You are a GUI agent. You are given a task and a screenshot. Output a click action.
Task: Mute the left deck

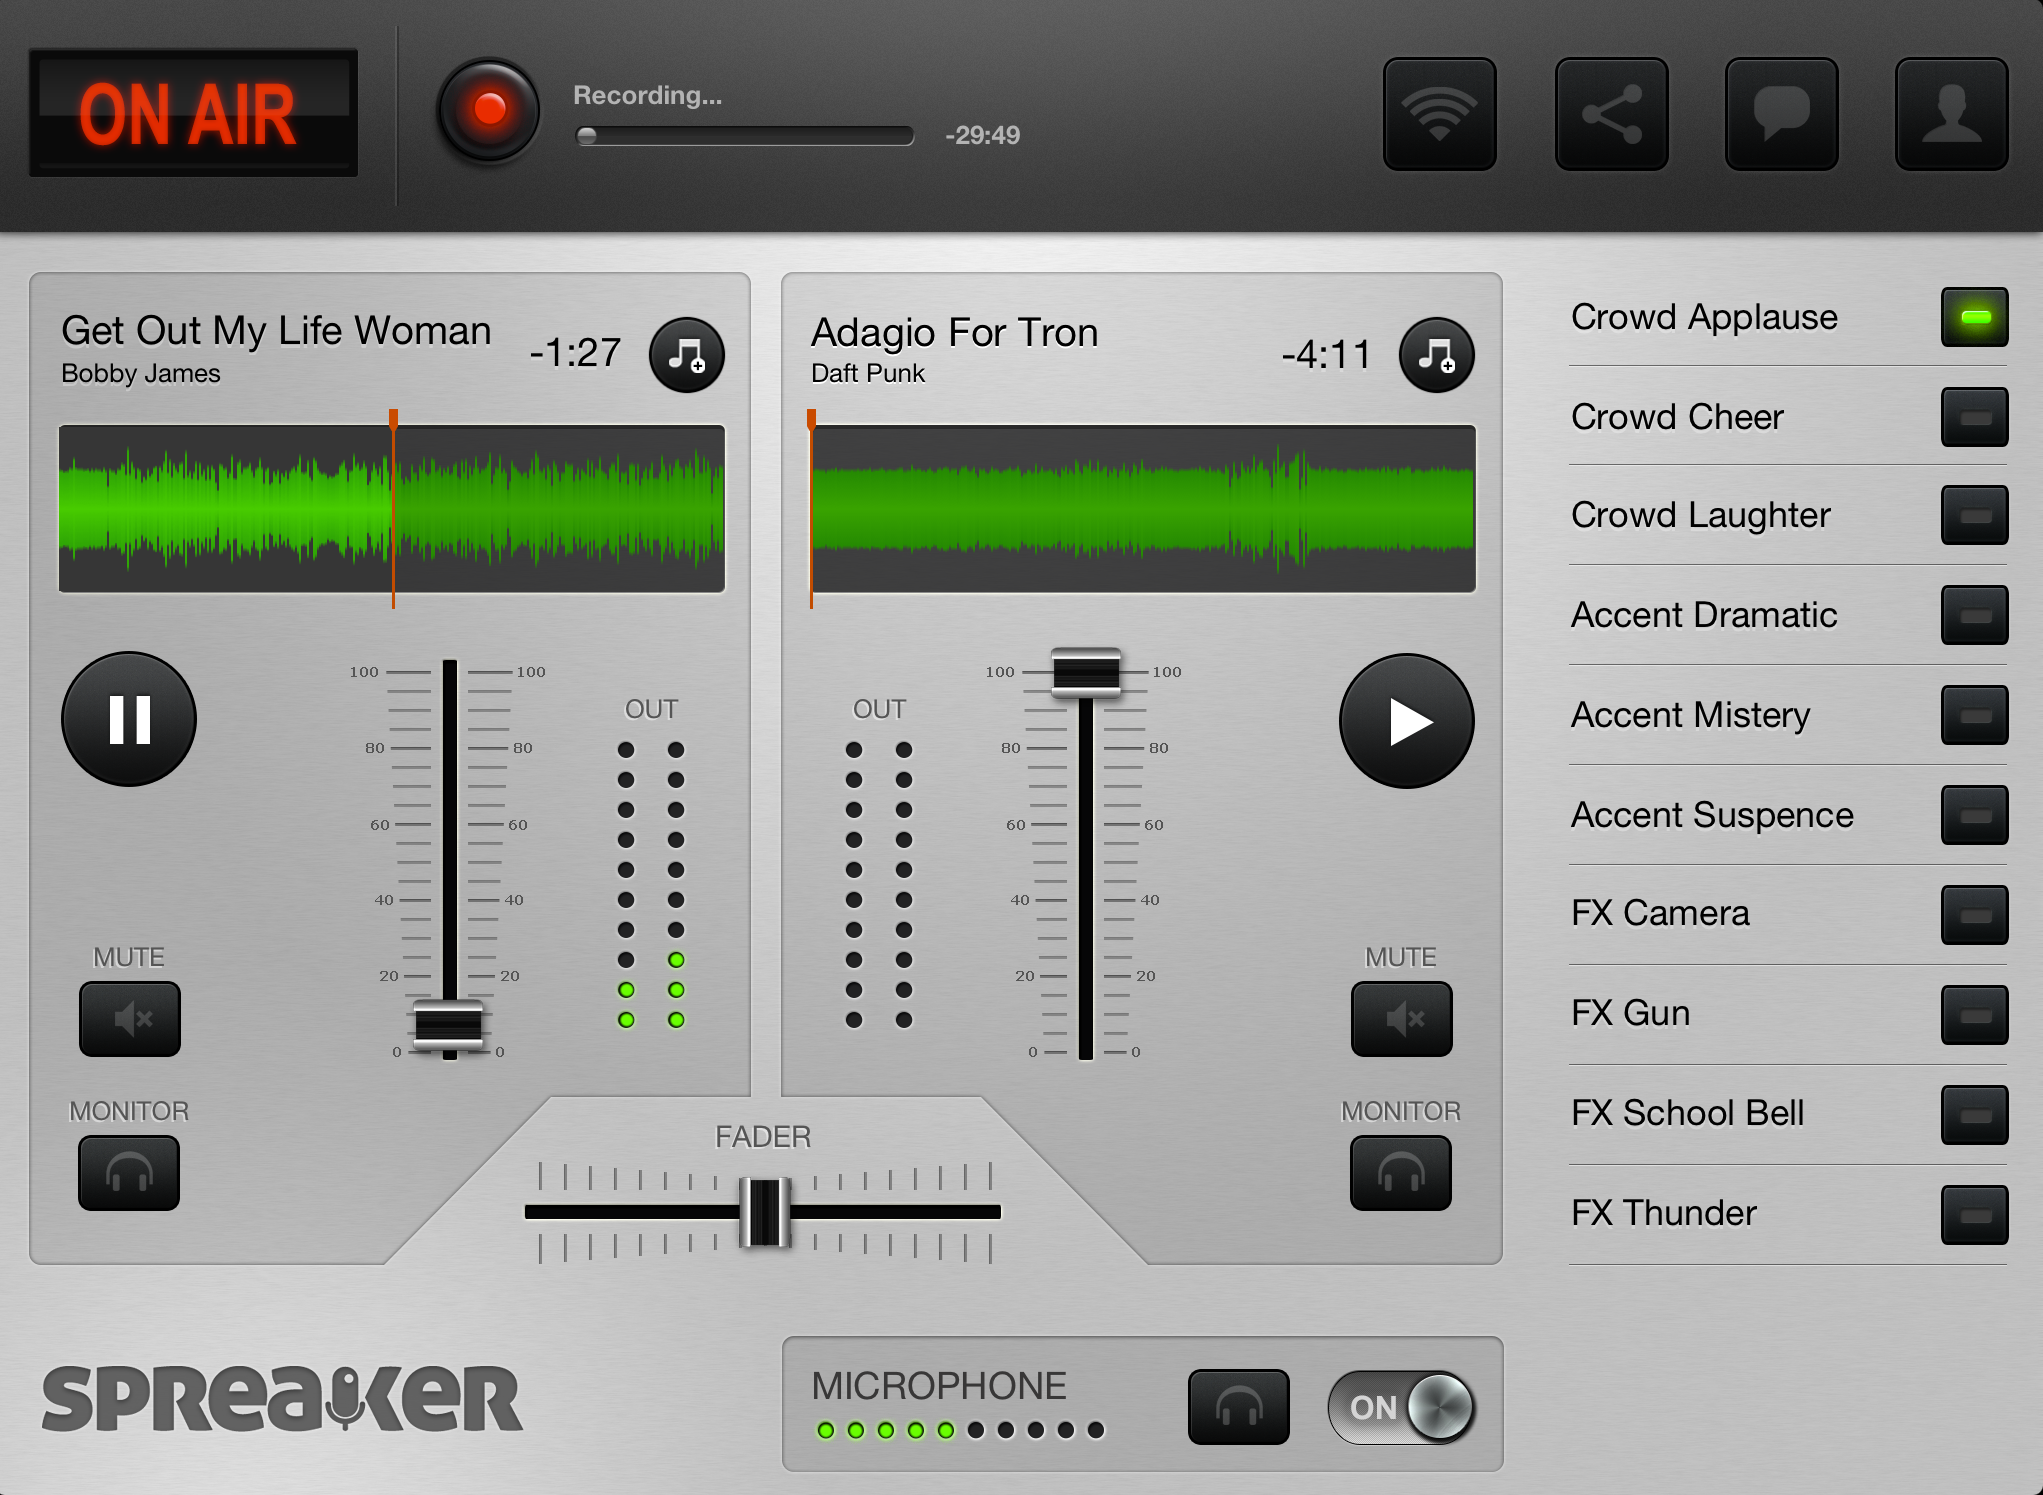coord(130,1019)
